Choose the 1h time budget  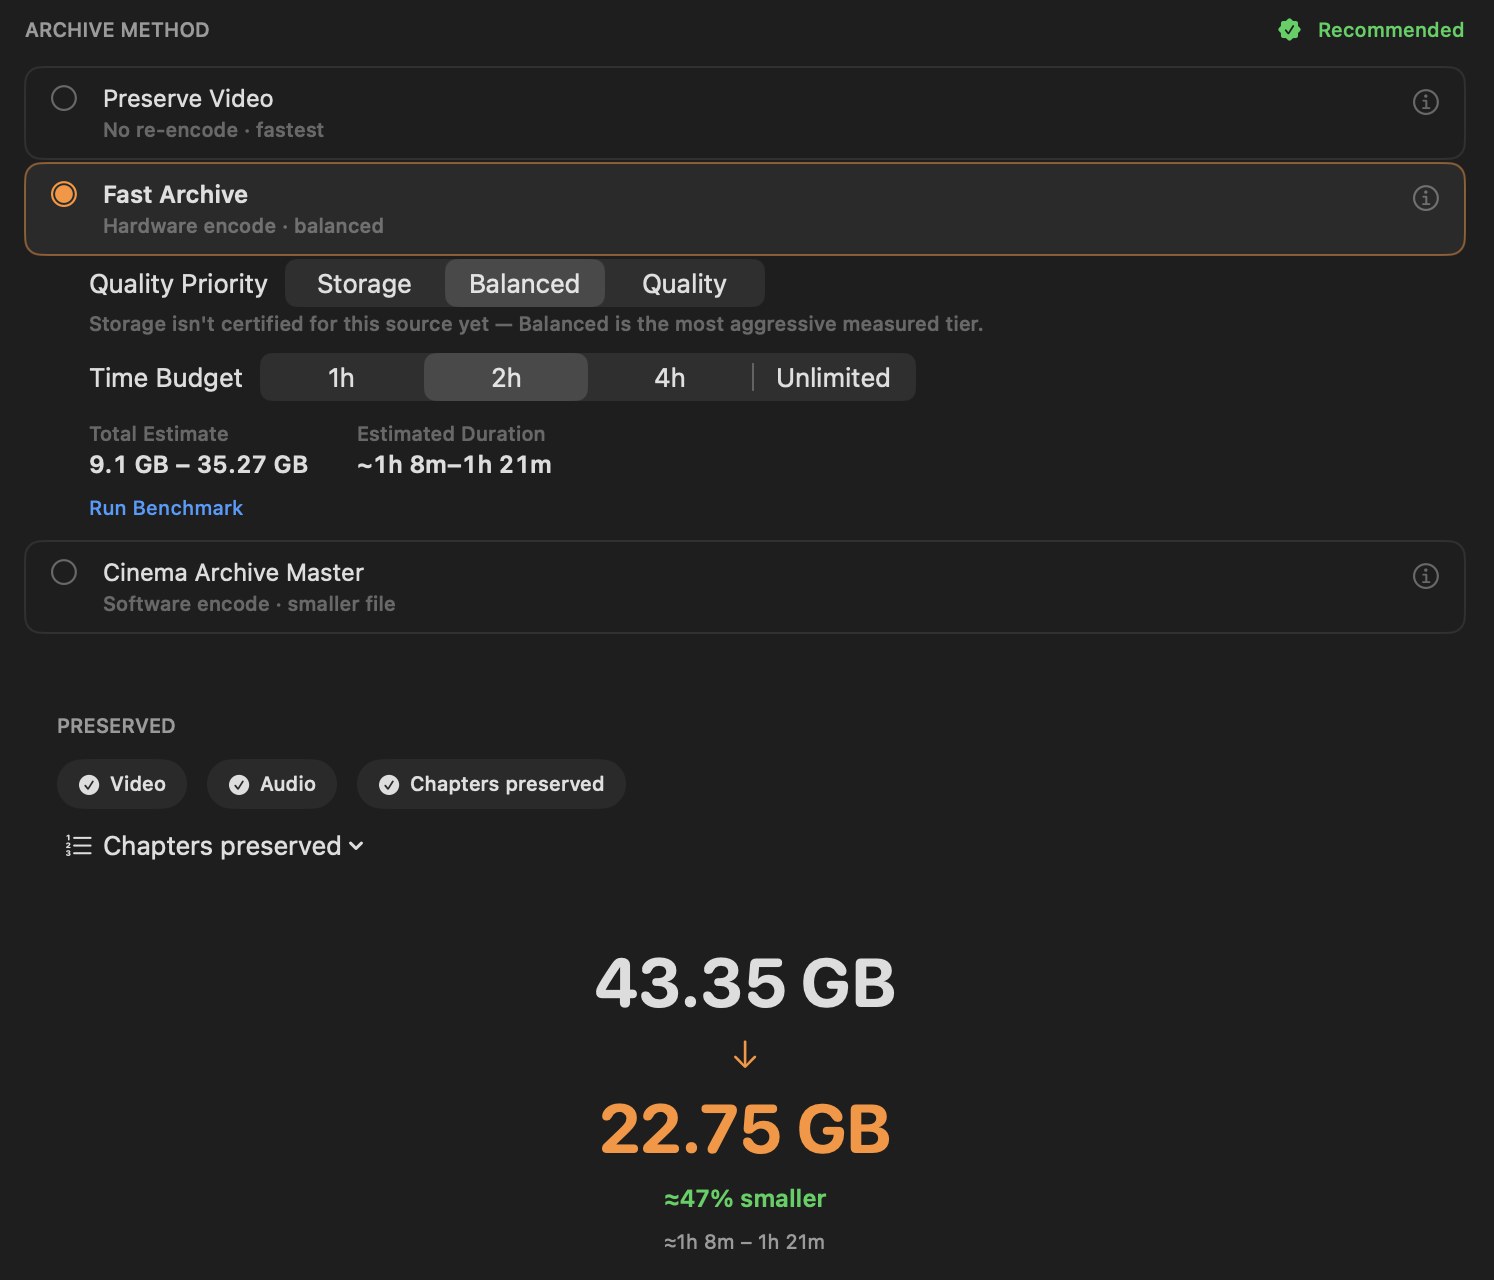coord(341,378)
